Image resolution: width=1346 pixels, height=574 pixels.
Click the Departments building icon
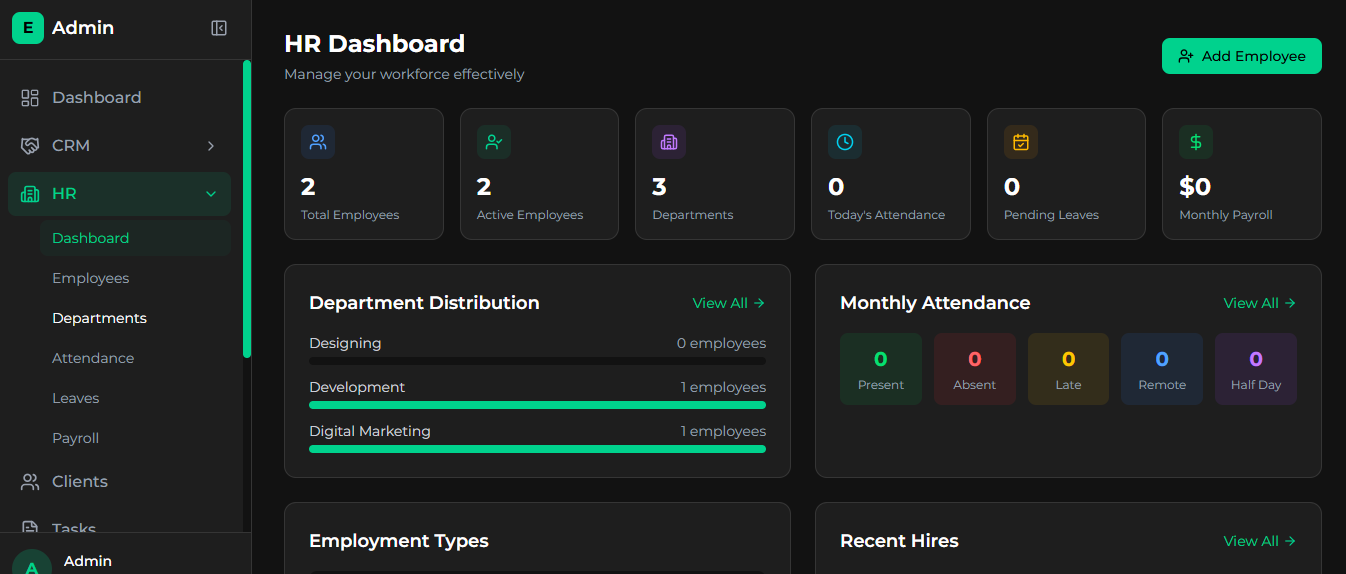point(669,142)
